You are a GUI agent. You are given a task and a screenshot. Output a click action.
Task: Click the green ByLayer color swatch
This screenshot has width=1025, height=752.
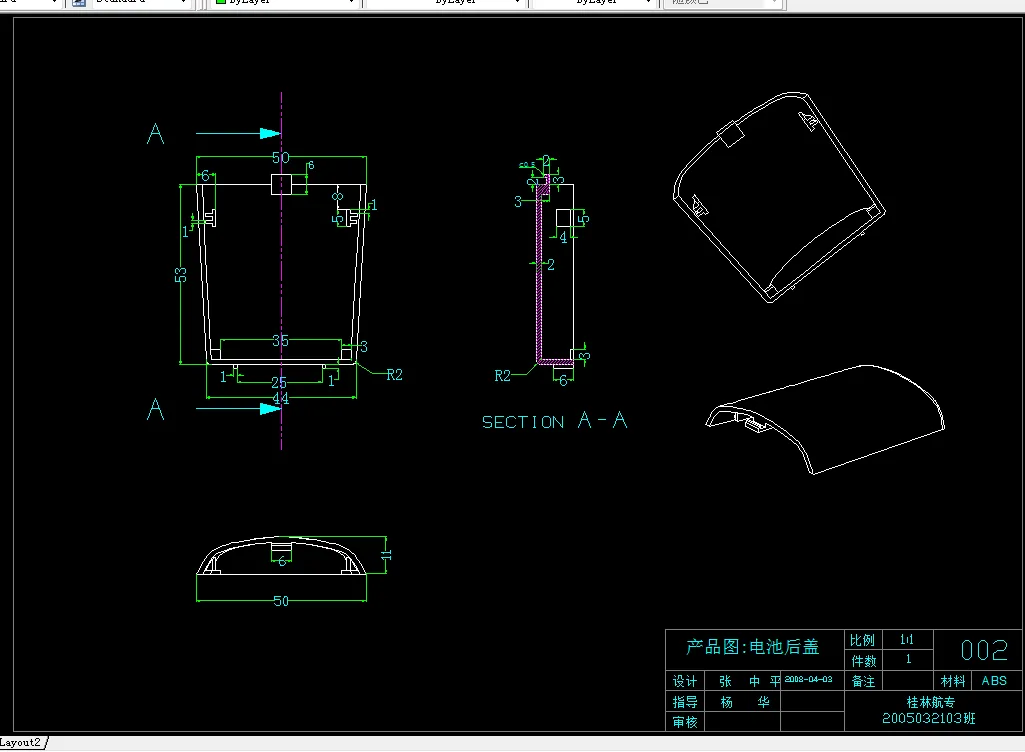coord(219,3)
